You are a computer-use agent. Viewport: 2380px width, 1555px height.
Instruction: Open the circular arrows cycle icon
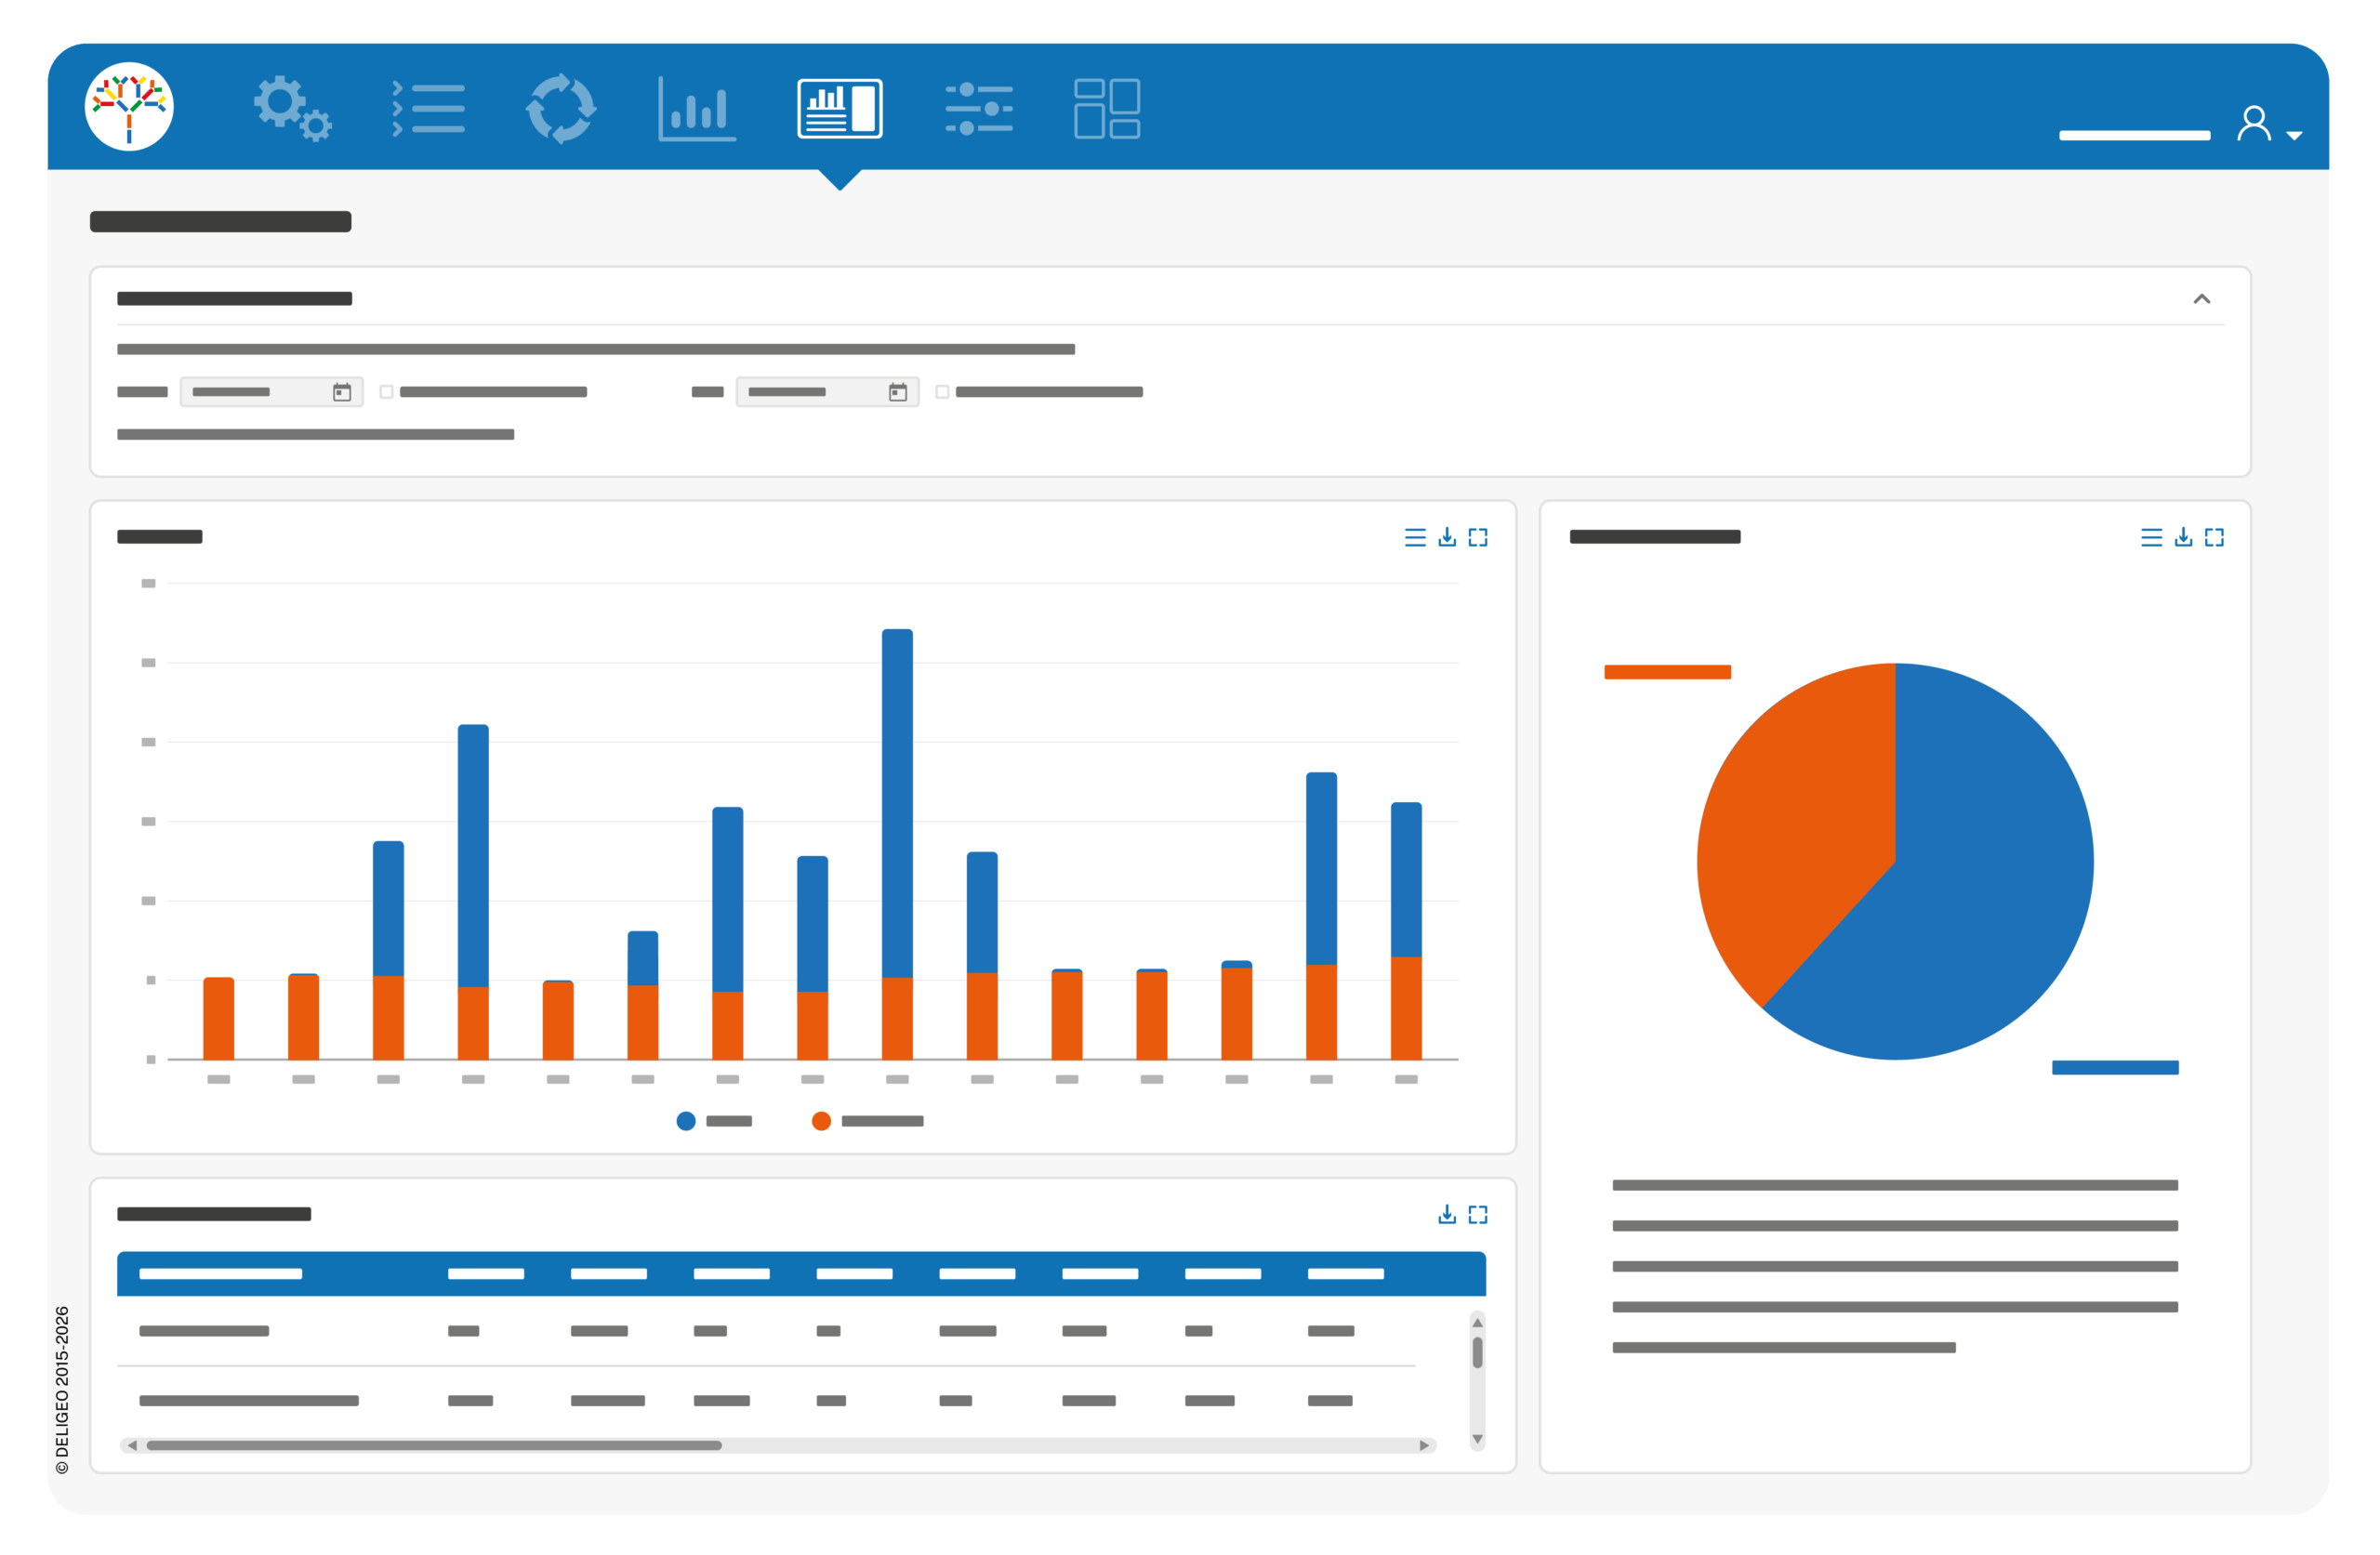pyautogui.click(x=561, y=108)
